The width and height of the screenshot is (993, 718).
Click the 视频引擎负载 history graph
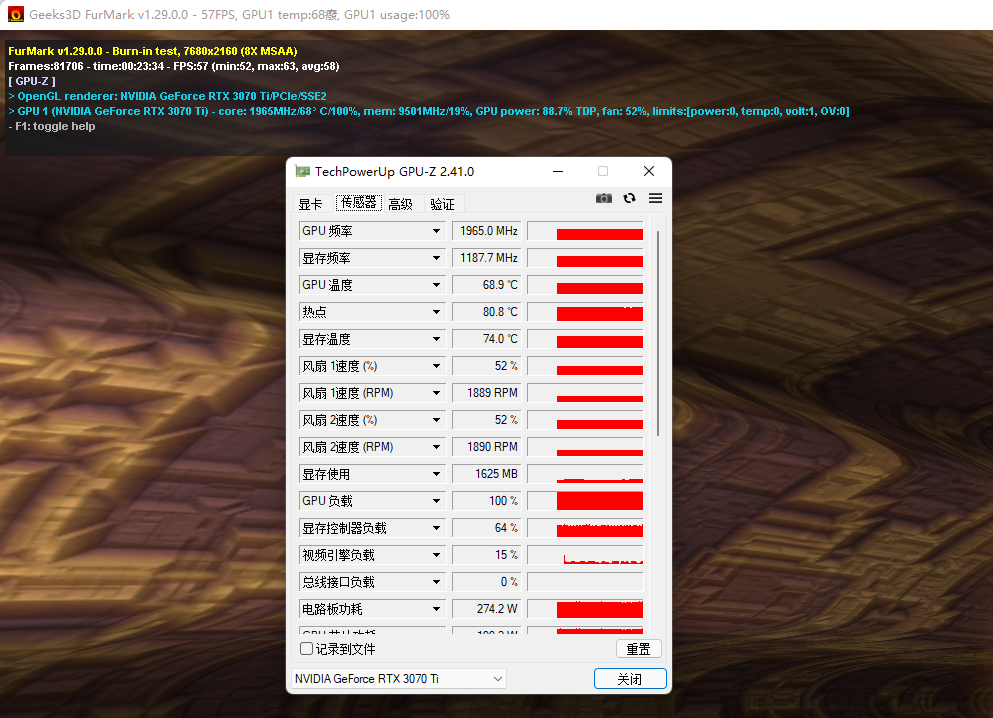pos(585,555)
